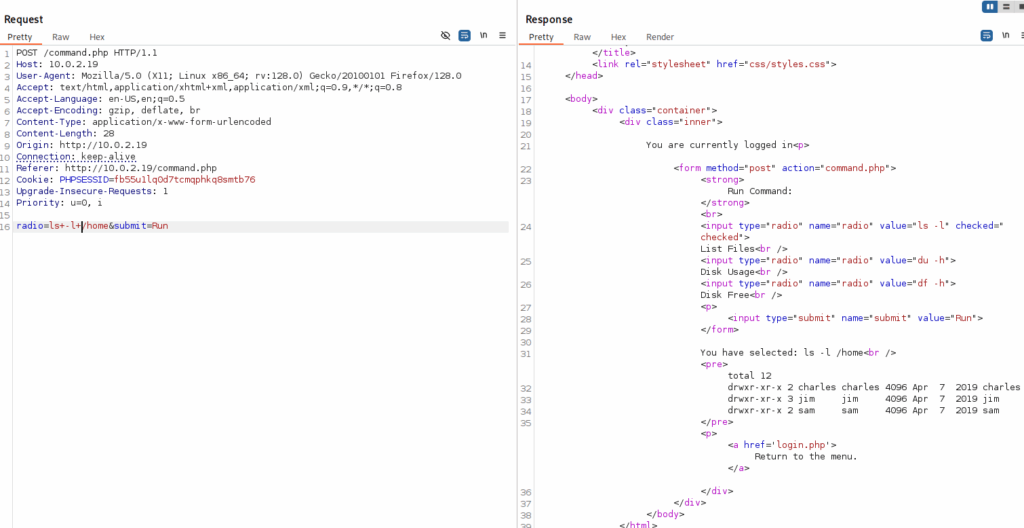Click the Referer header line

click(116, 169)
